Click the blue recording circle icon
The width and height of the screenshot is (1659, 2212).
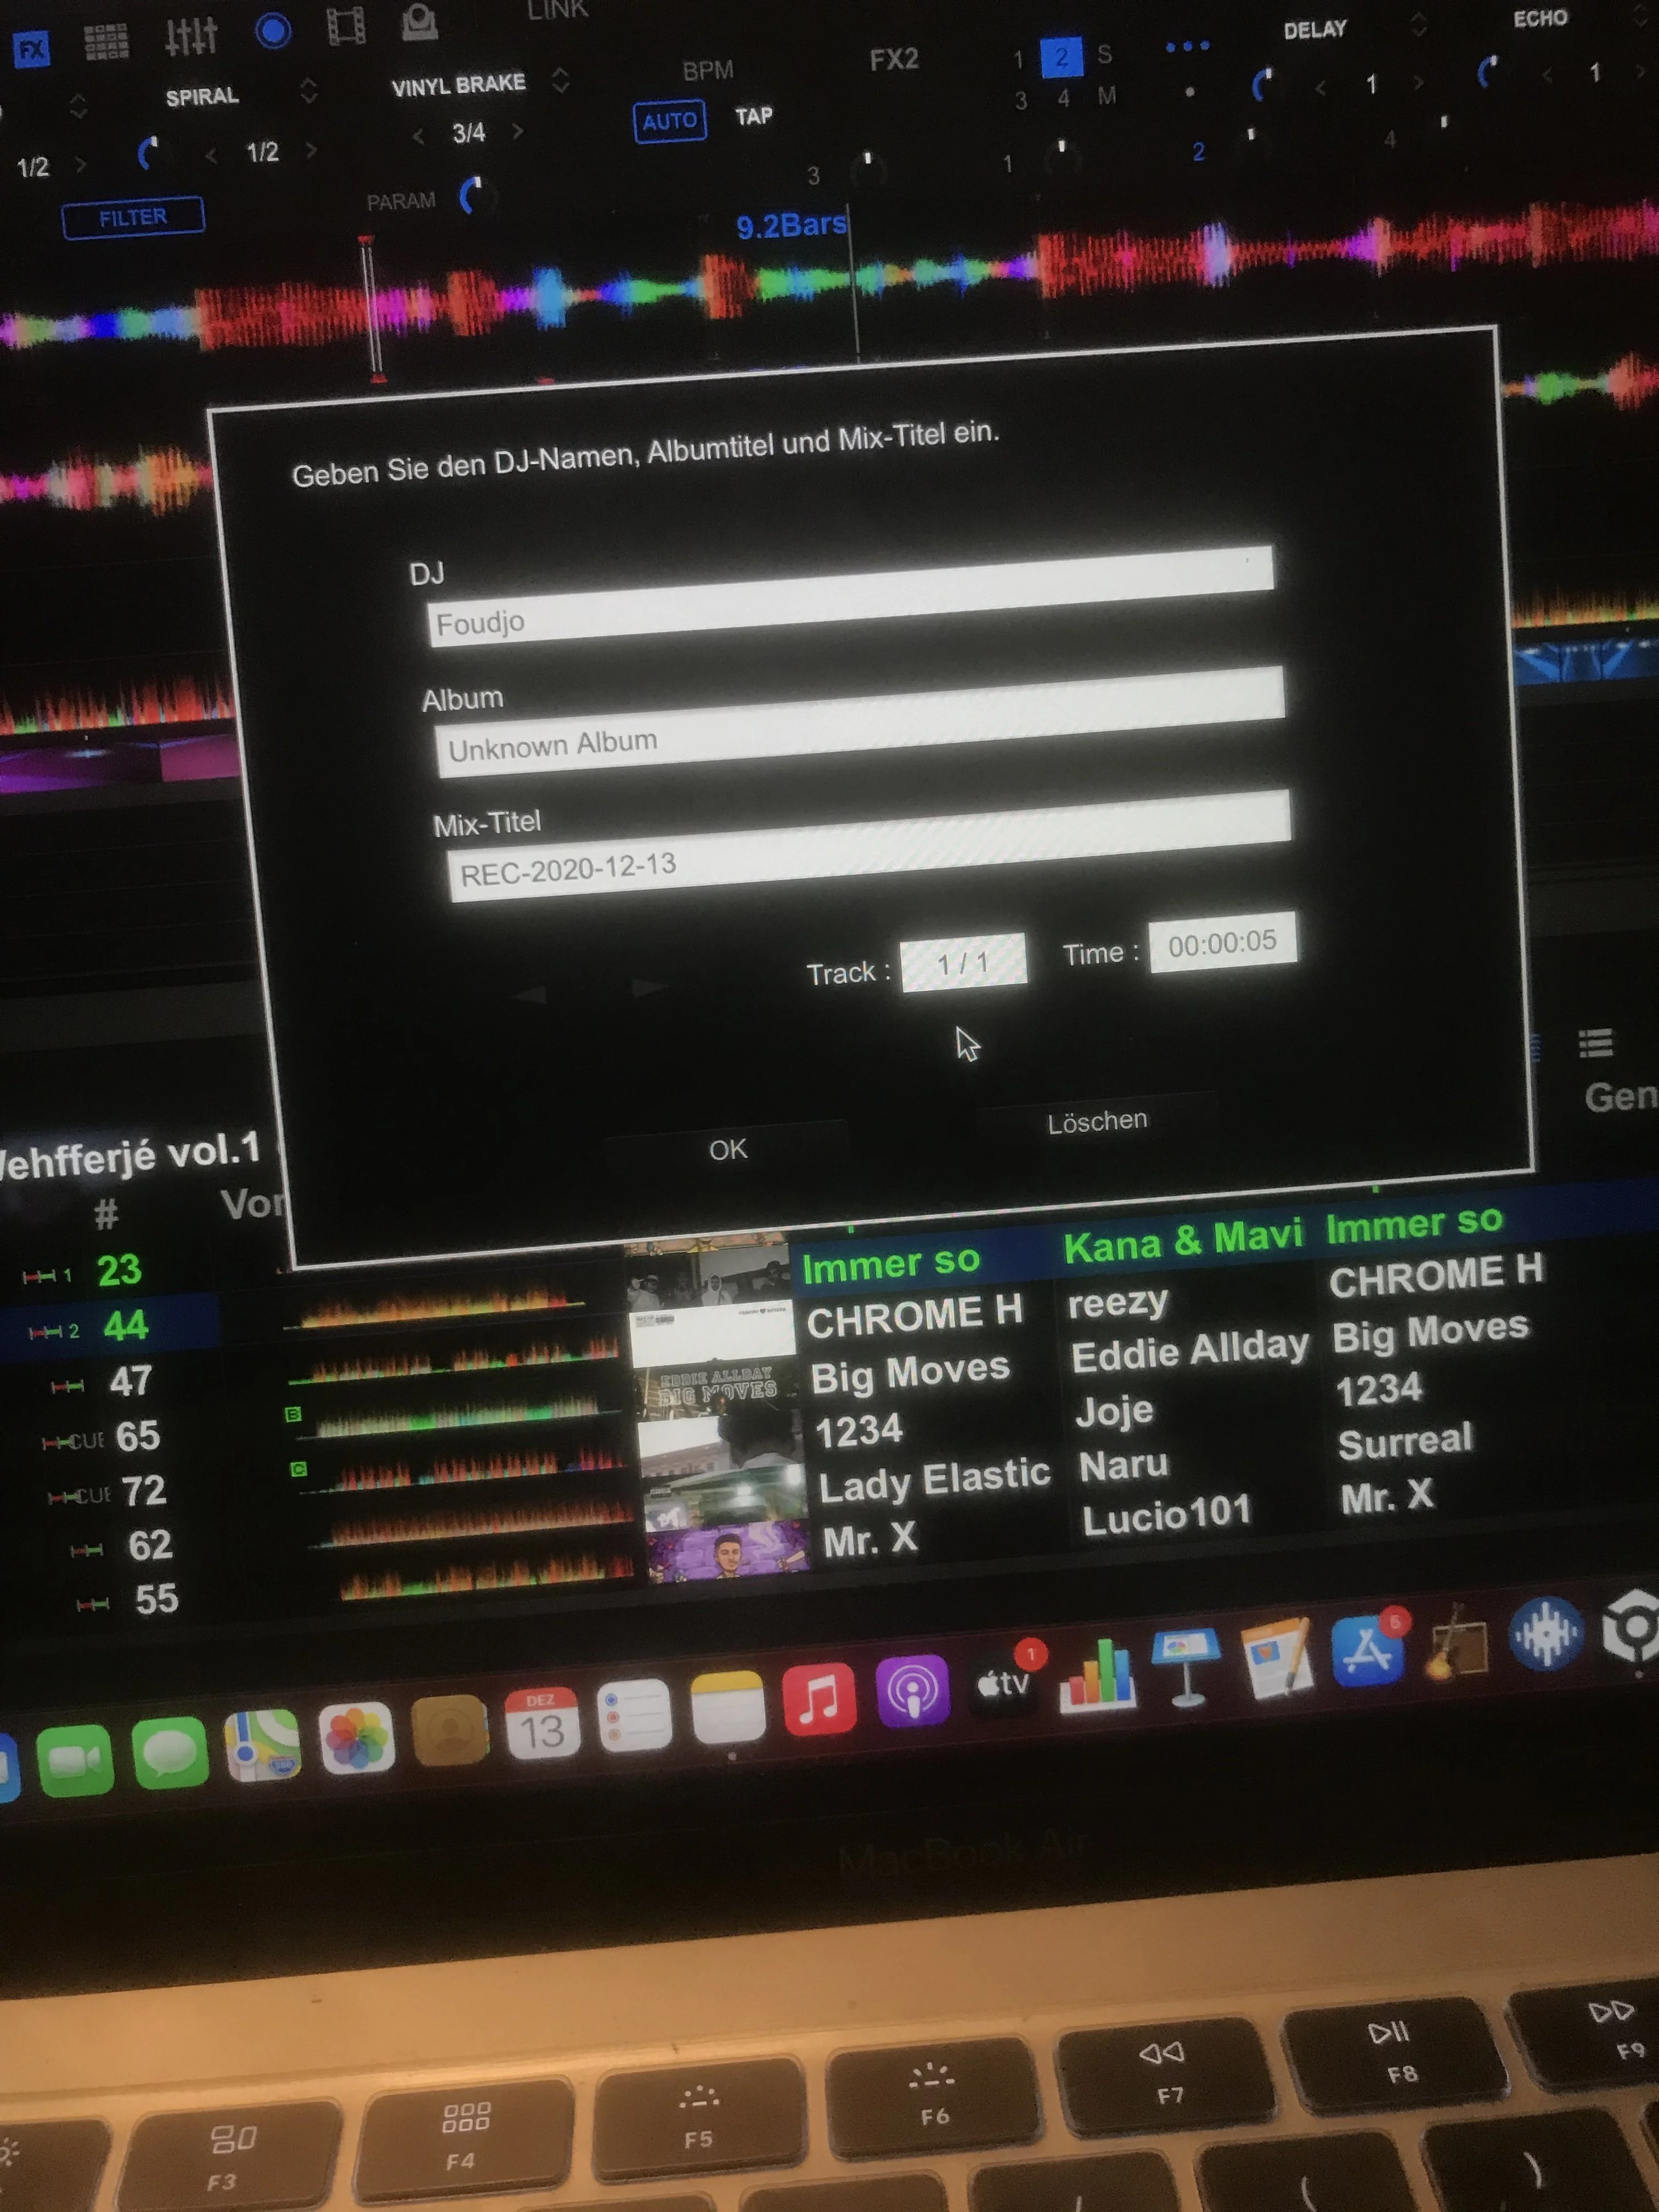(x=273, y=31)
